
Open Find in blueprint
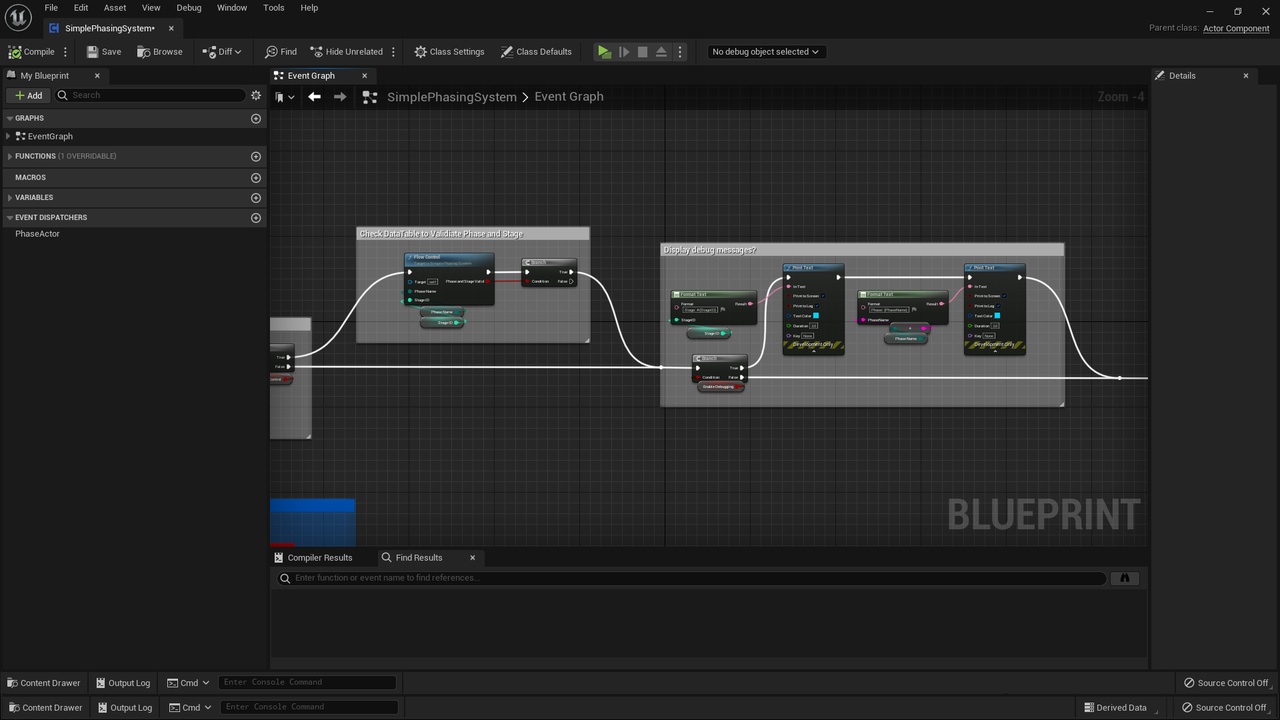[281, 52]
